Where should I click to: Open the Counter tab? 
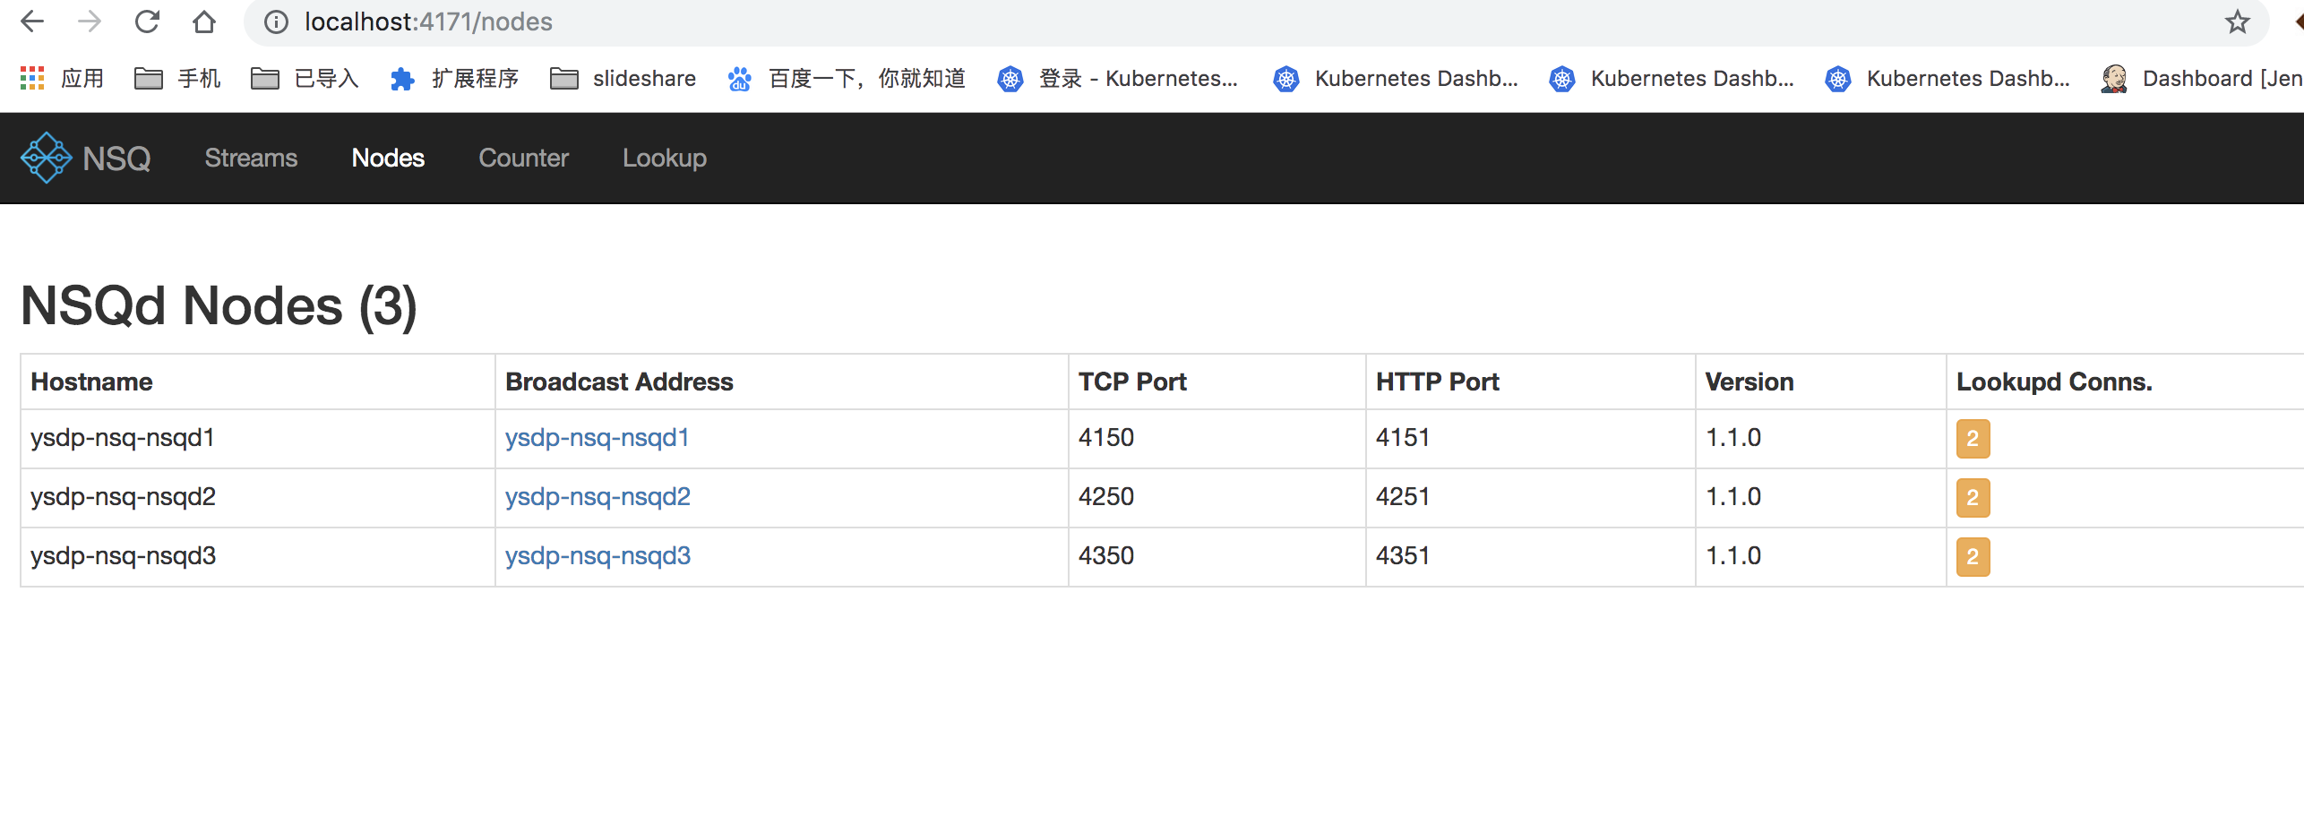(x=523, y=158)
